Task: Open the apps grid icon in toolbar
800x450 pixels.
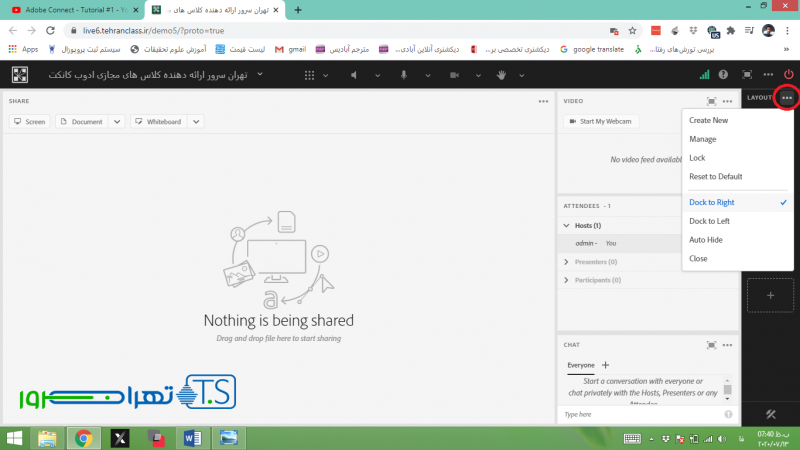Action: click(309, 75)
